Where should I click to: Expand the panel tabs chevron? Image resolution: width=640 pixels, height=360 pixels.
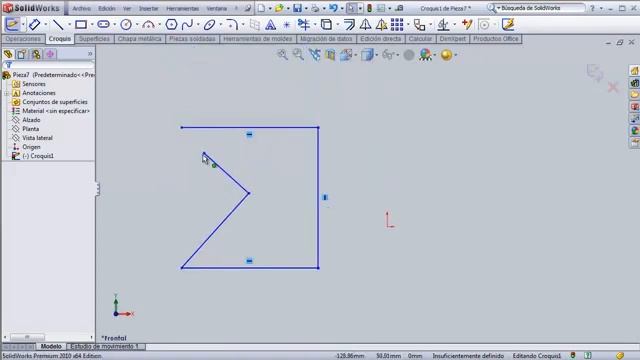[x=90, y=54]
